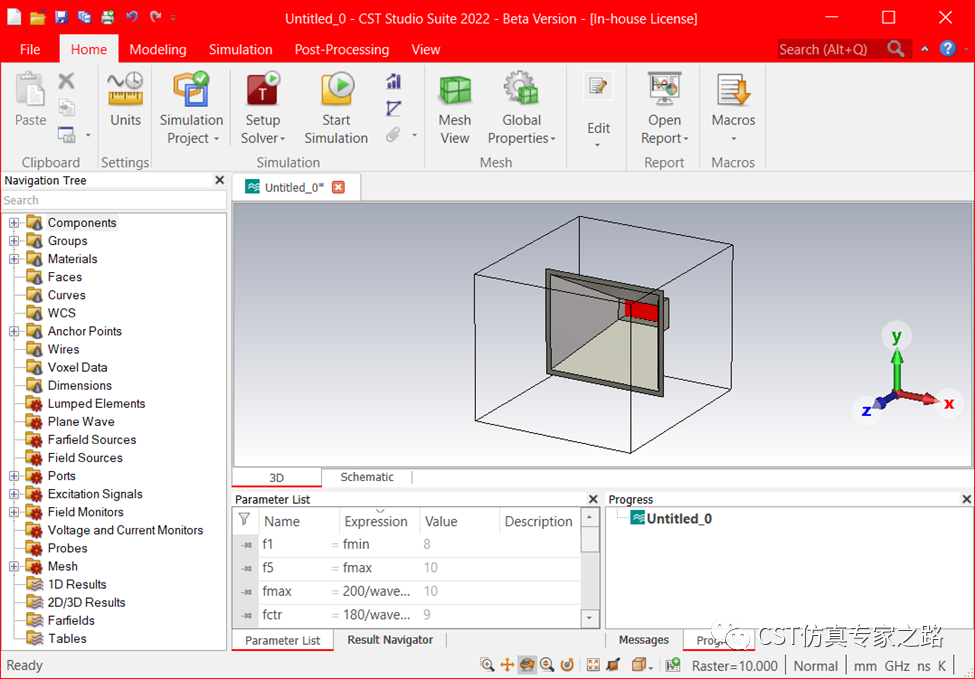The width and height of the screenshot is (975, 679).
Task: Select 1D Results in the tree
Action: coord(77,584)
